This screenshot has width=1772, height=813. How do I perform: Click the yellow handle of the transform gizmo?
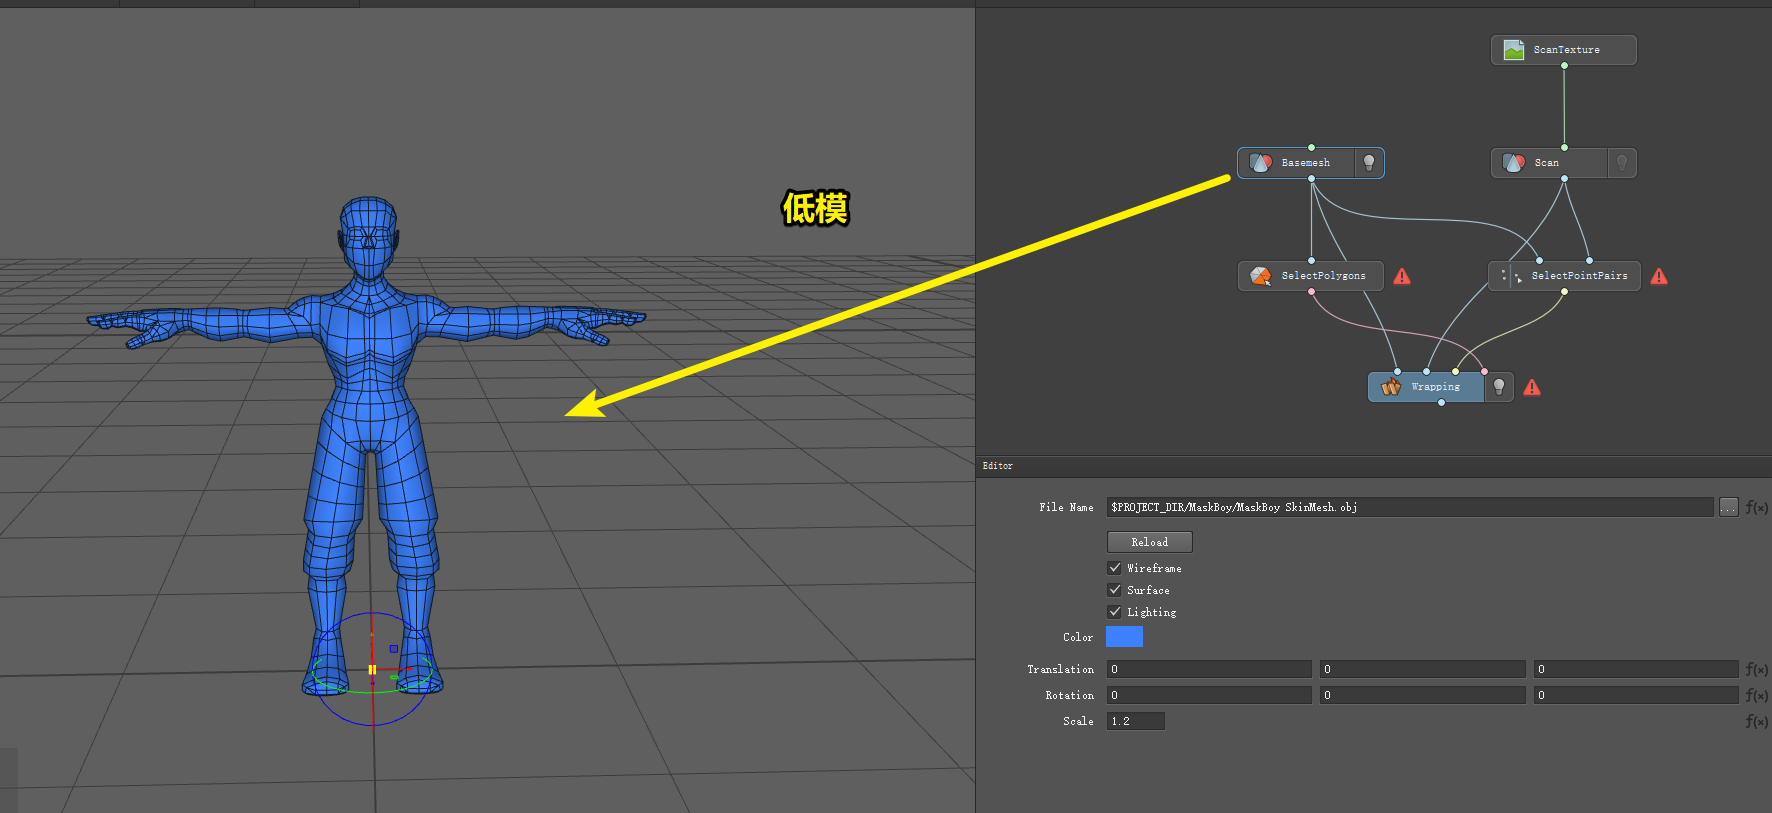[x=372, y=670]
